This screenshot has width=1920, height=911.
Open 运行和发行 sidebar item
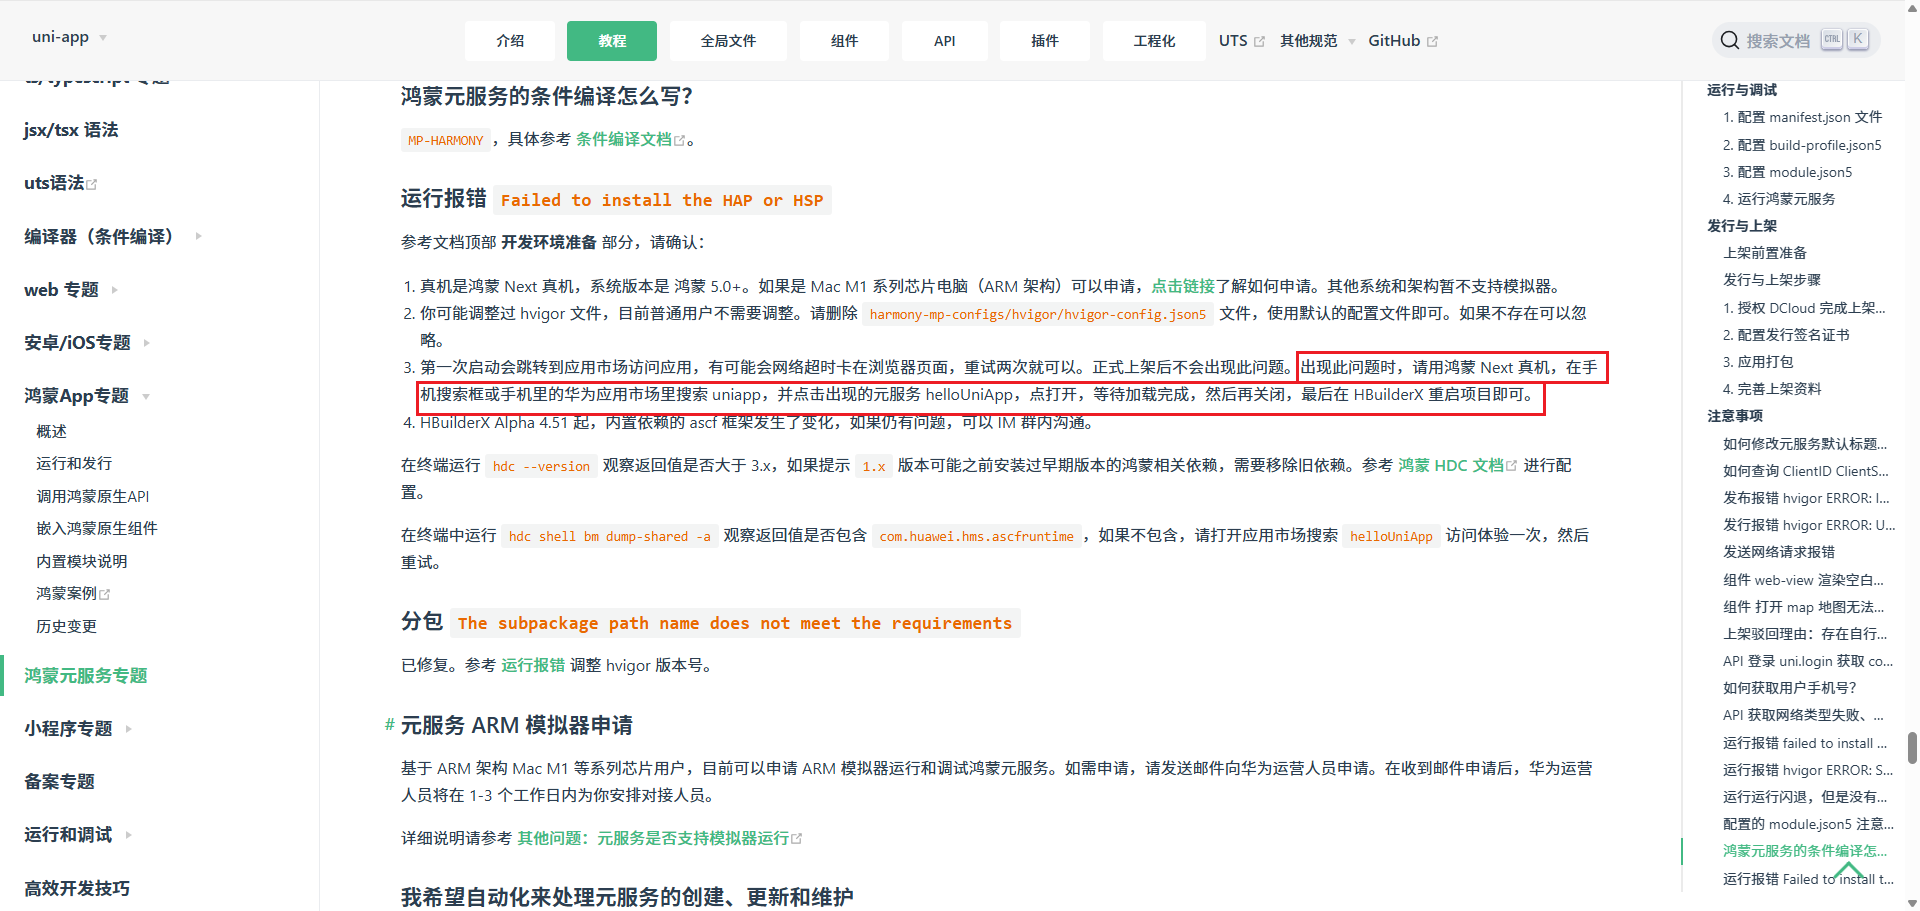tap(74, 463)
